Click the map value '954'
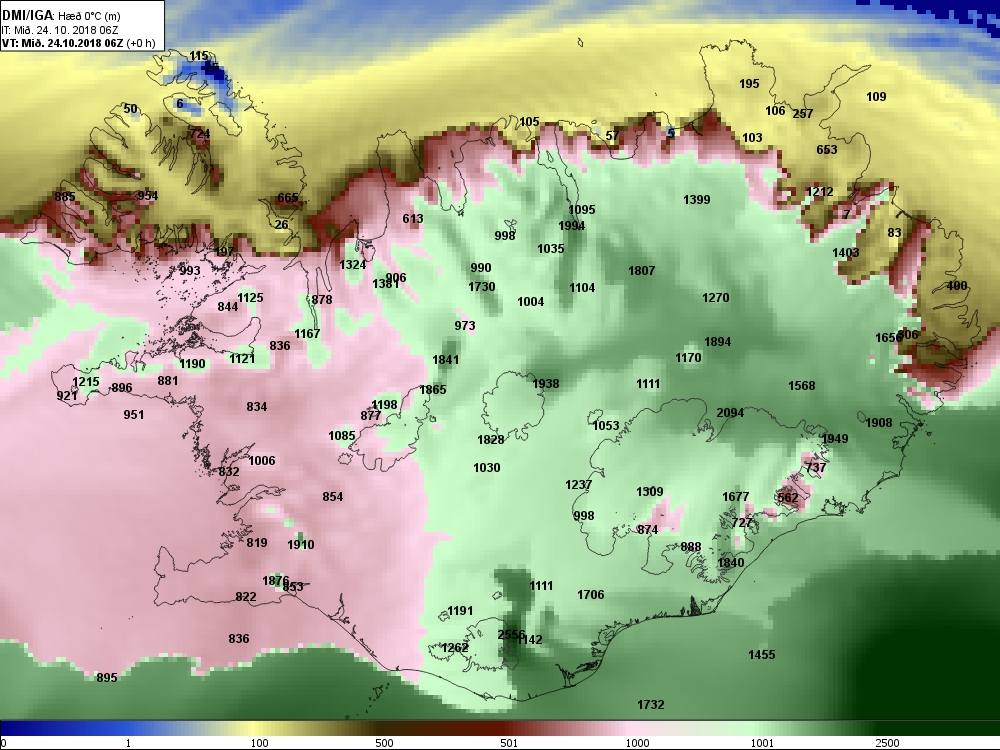 click(147, 195)
